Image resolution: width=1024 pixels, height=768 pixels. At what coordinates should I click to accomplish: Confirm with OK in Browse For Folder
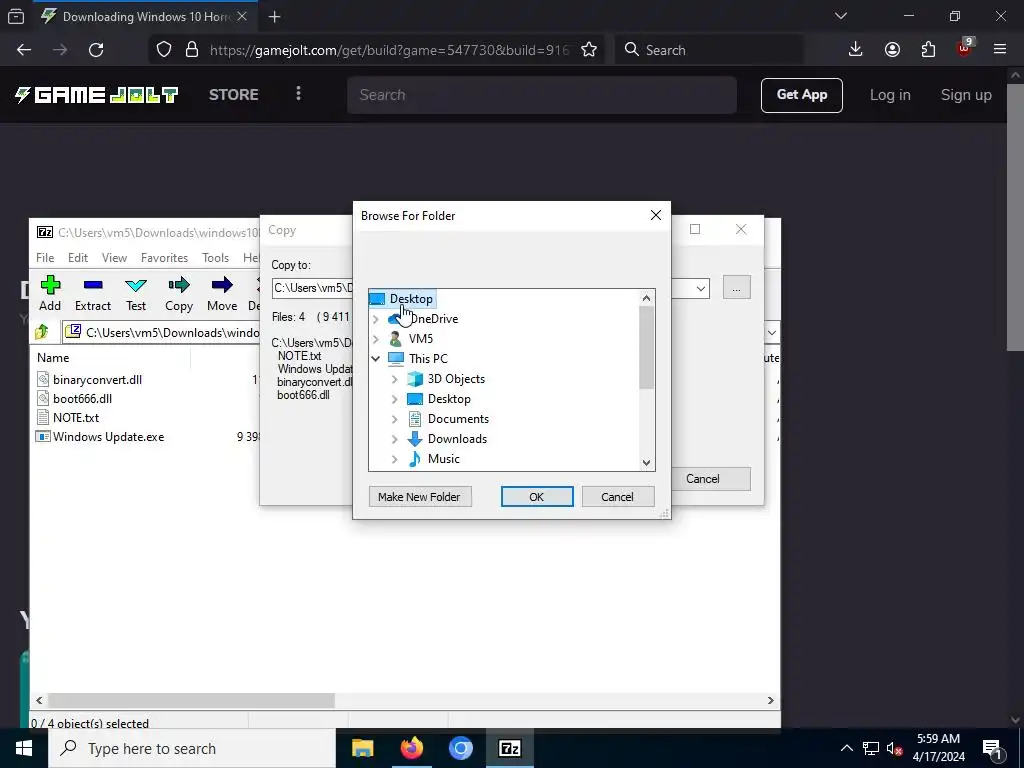537,497
